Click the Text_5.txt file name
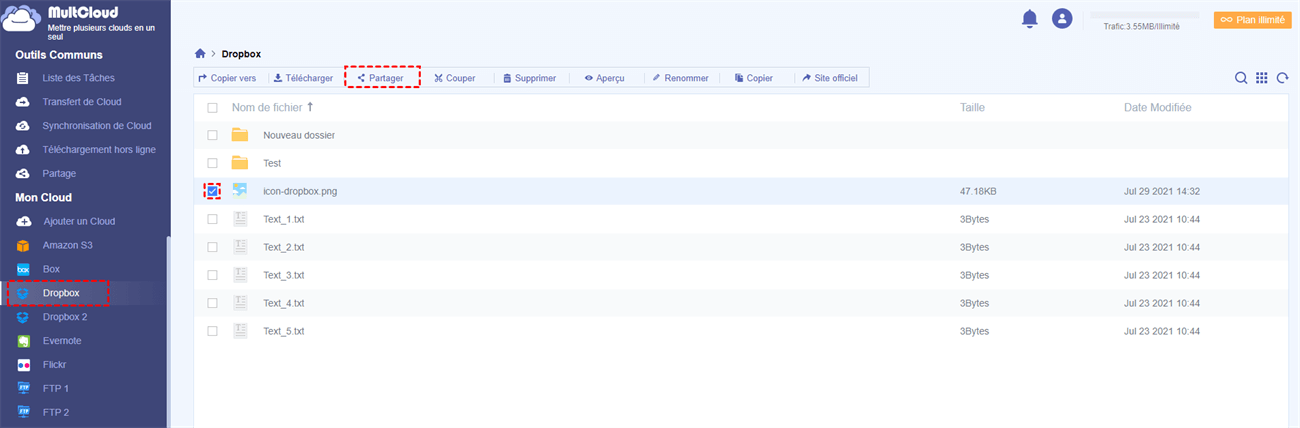Viewport: 1300px width, 428px height. coord(284,331)
